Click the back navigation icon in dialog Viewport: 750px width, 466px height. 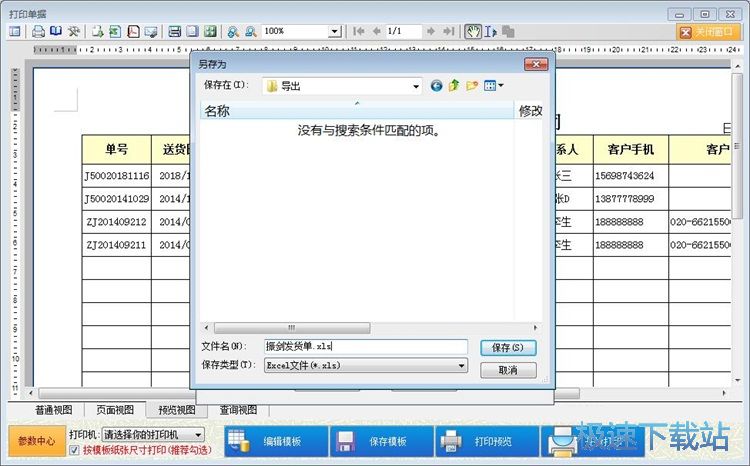436,86
